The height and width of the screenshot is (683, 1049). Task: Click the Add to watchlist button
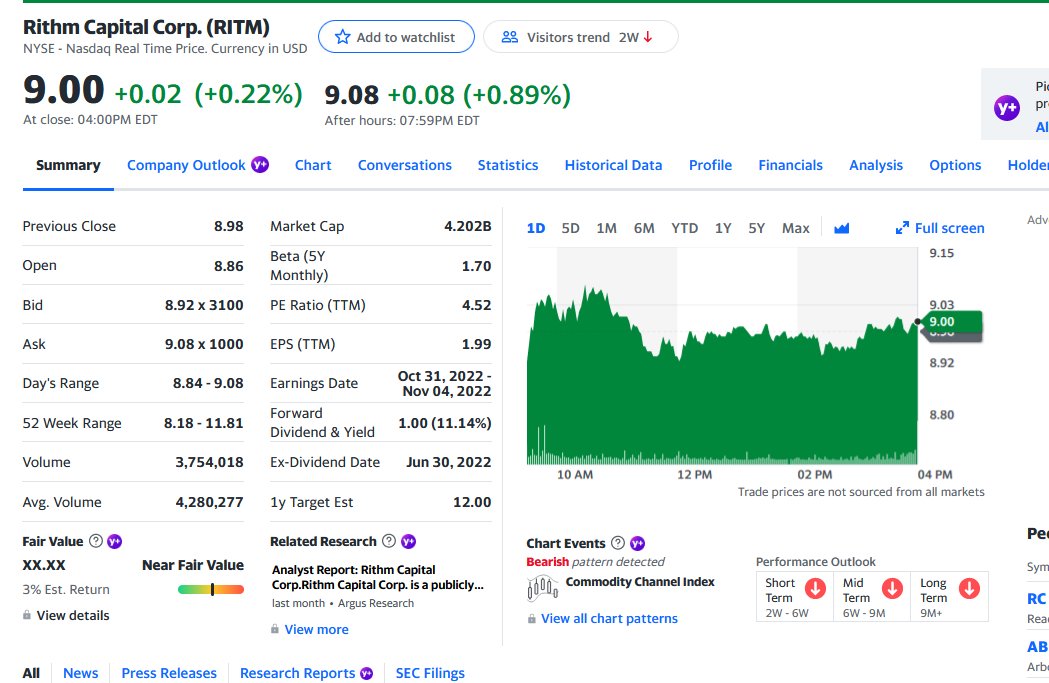click(396, 37)
